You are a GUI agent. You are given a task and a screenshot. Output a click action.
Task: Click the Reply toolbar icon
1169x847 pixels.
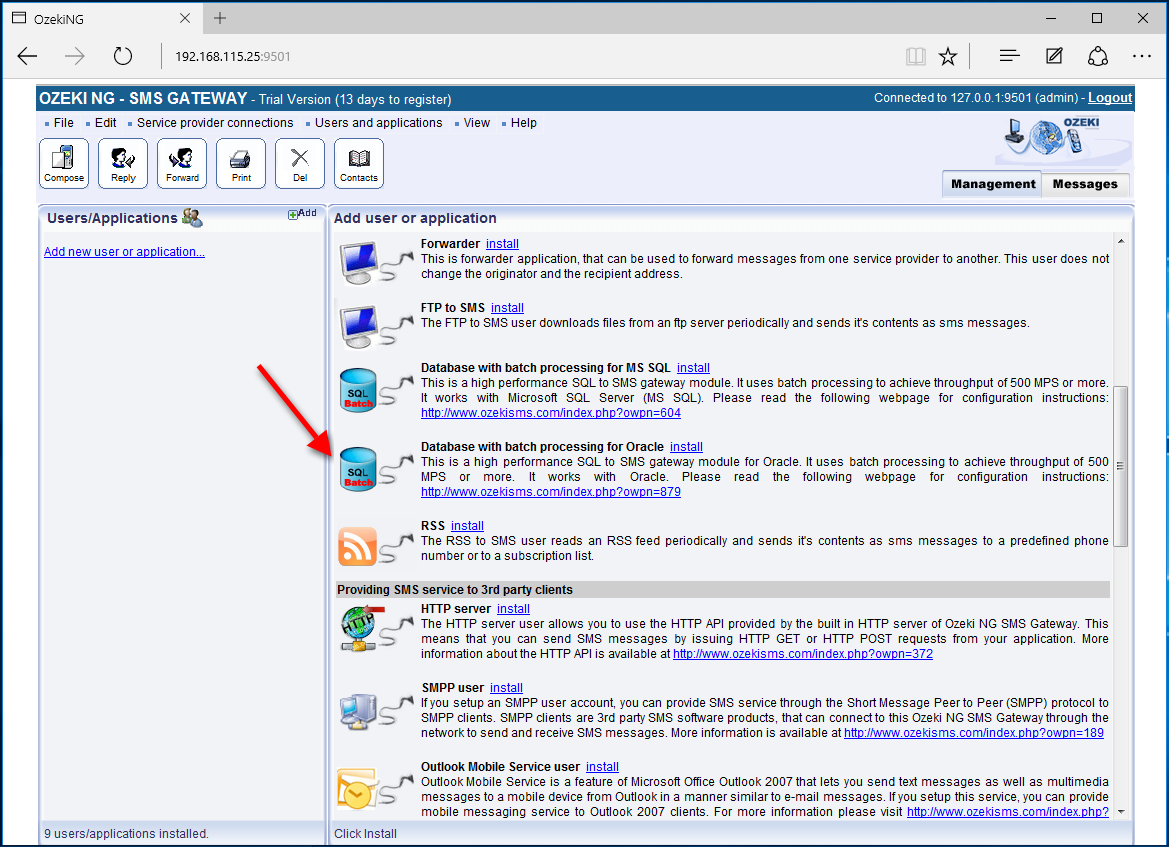click(122, 162)
